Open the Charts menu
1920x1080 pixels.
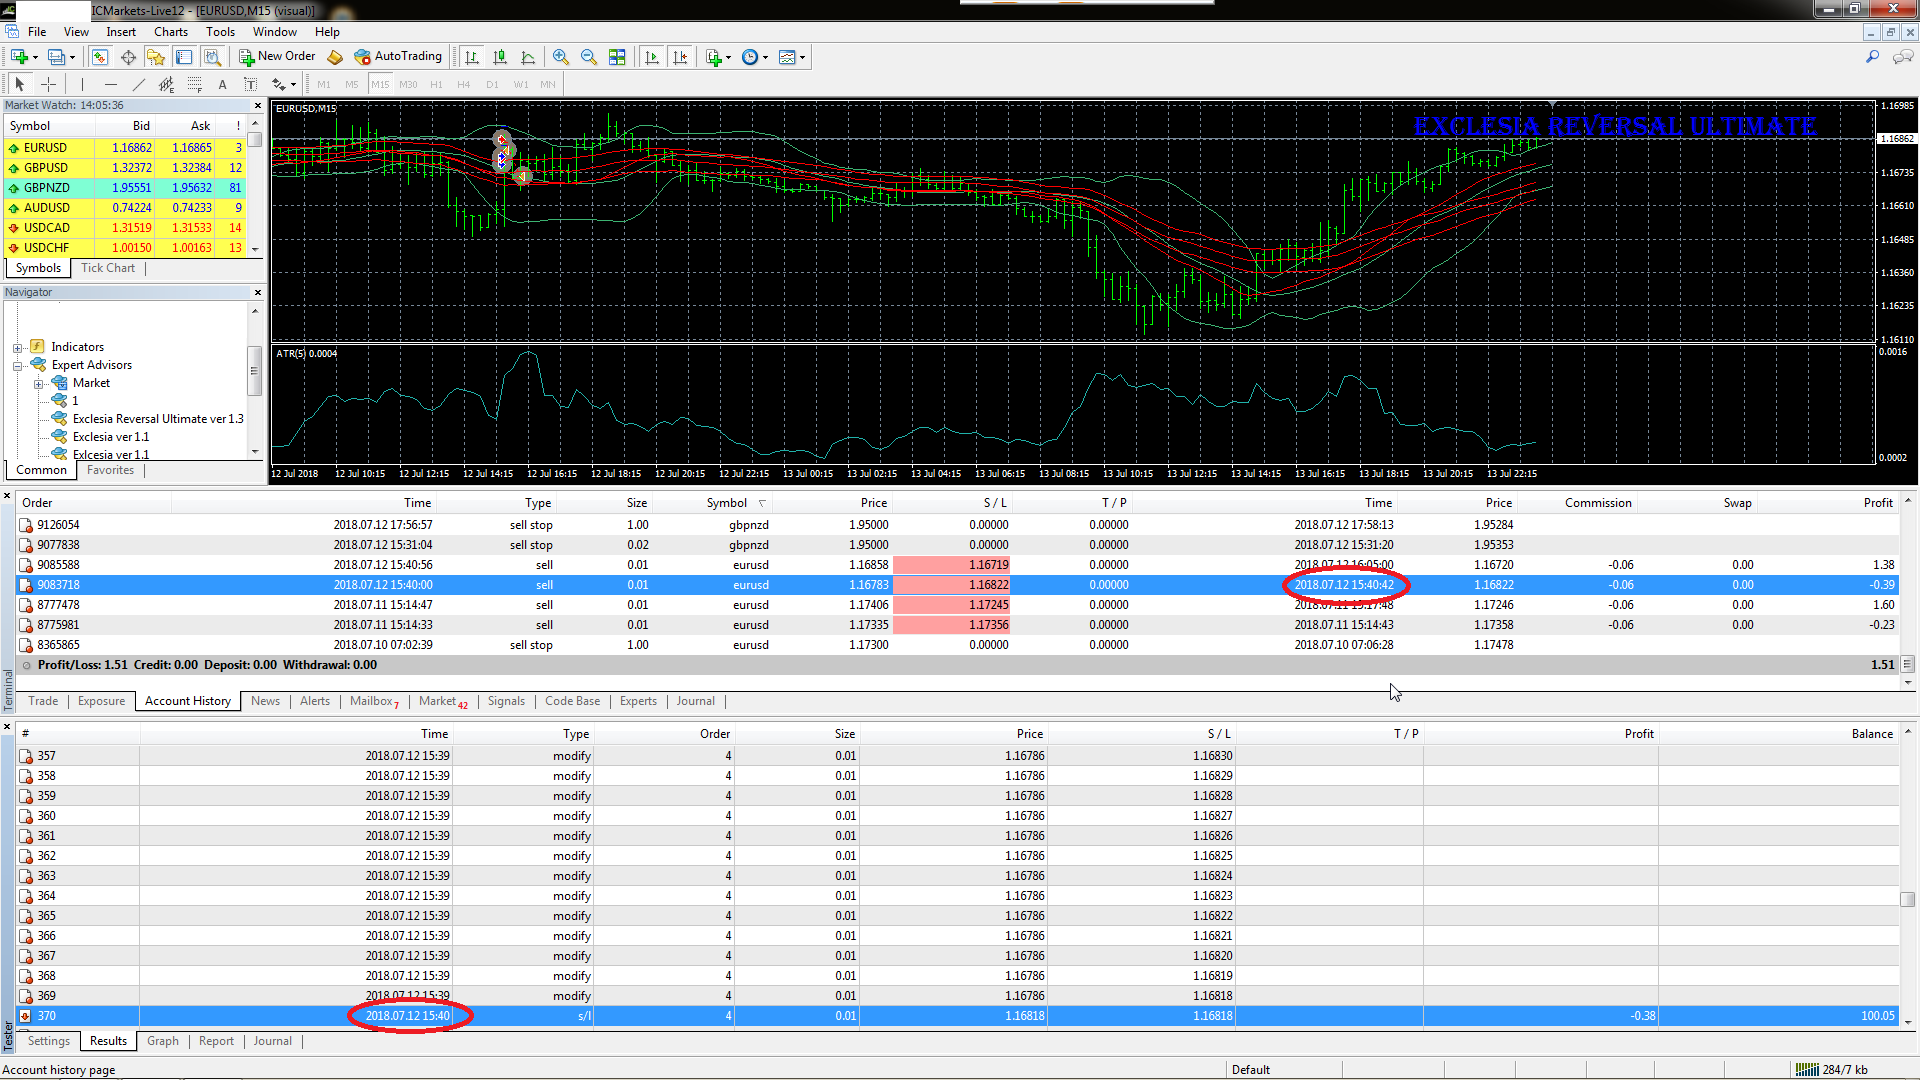170,32
